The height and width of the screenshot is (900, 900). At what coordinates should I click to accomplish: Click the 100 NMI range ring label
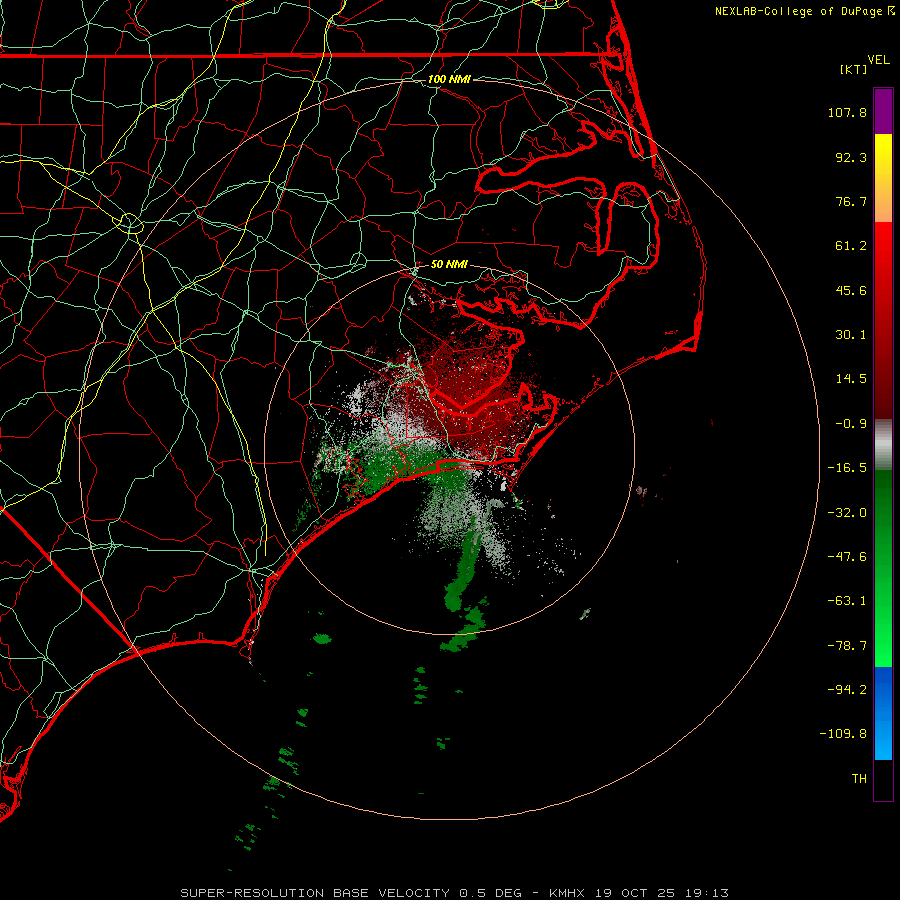[x=449, y=79]
